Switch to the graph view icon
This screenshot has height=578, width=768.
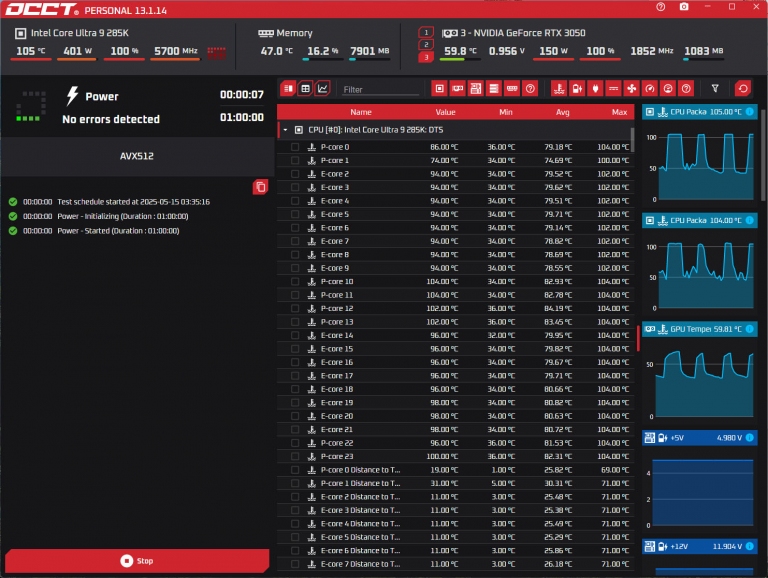322,89
